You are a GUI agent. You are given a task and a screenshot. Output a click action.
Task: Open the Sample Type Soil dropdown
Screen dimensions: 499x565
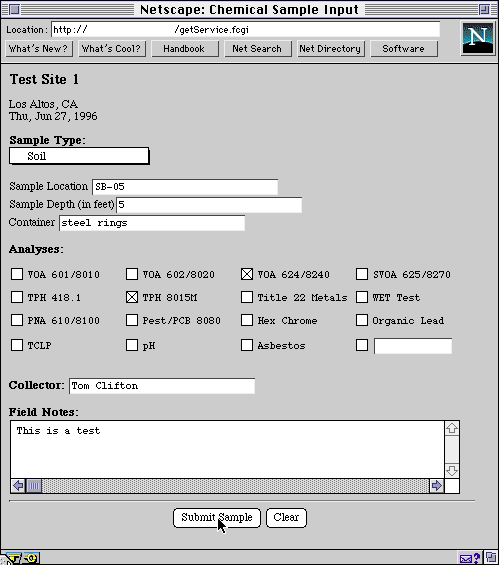[79, 156]
